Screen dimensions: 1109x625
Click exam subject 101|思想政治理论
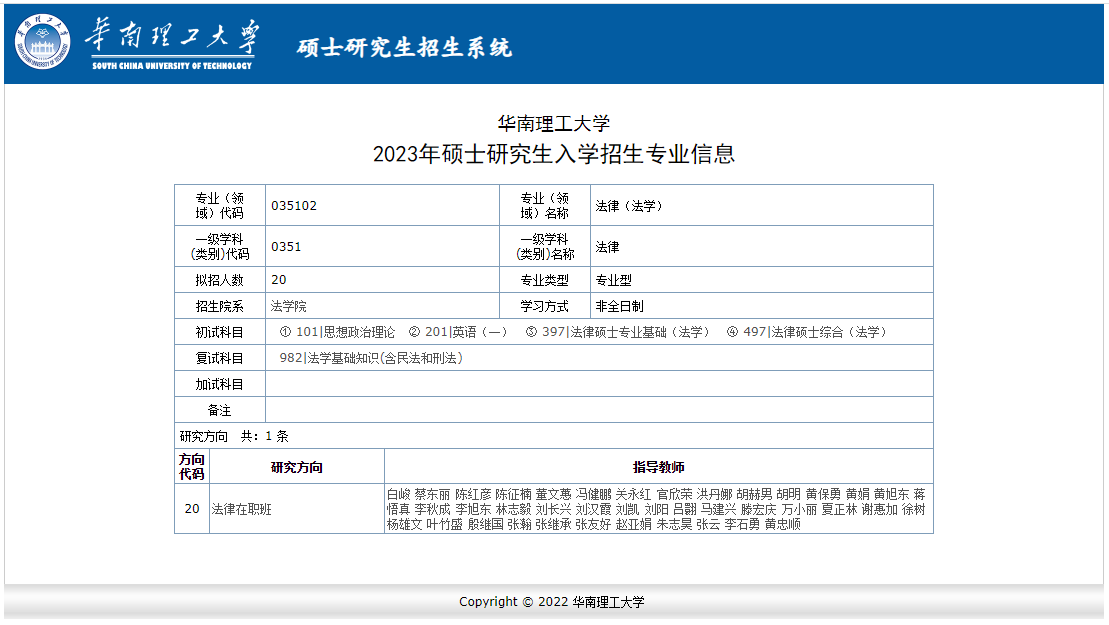[337, 332]
